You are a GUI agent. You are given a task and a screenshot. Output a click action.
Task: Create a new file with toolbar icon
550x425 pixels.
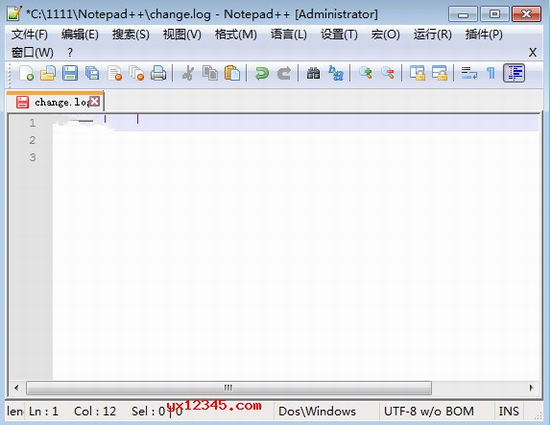[26, 73]
